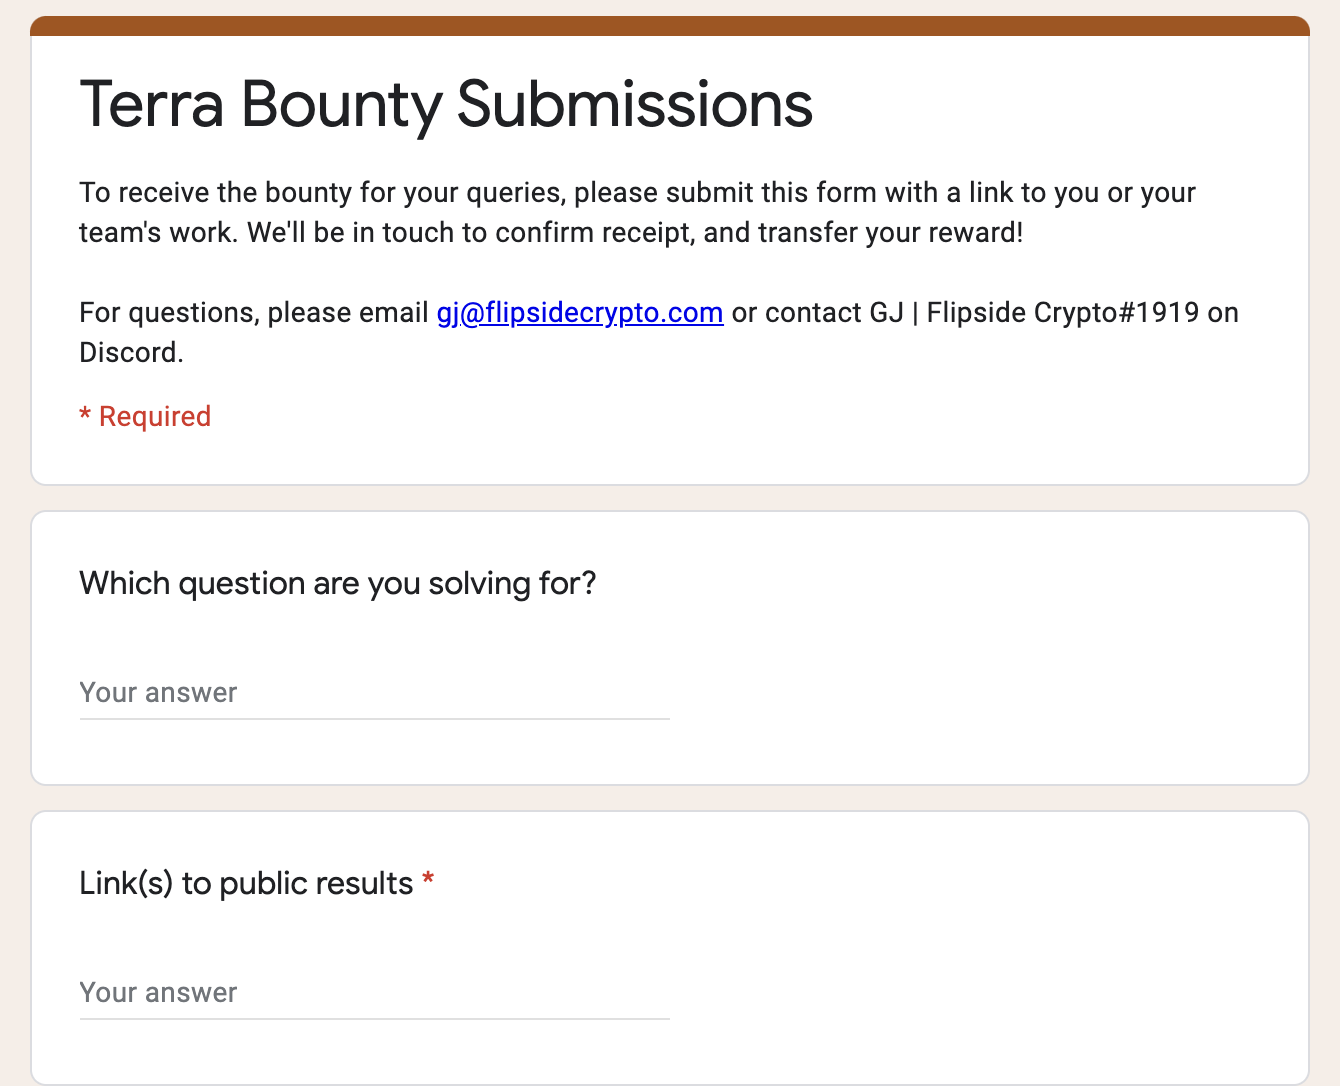Click the beige page background beside the form
Viewport: 1340px width, 1086px height.
click(14, 600)
